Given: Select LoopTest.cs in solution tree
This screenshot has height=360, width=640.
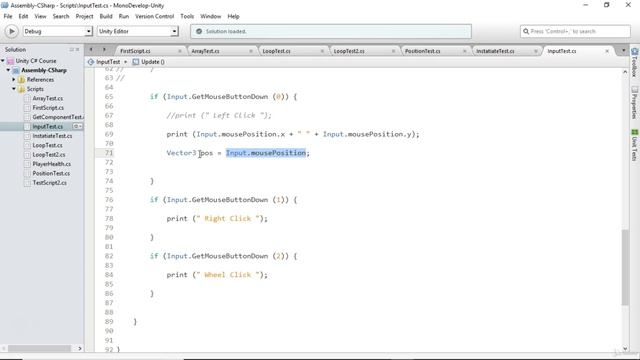Looking at the screenshot, I should pos(47,145).
